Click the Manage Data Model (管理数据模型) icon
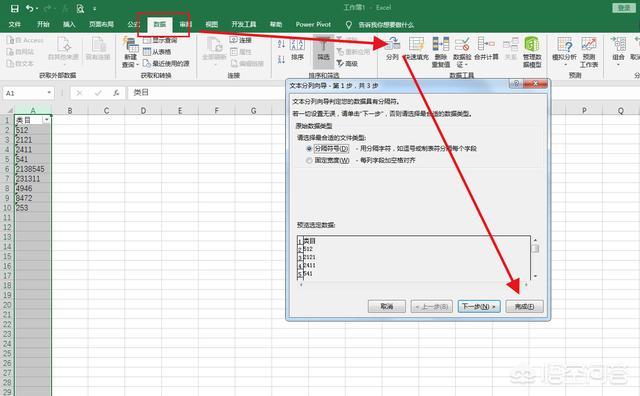This screenshot has width=640, height=396. [x=532, y=44]
